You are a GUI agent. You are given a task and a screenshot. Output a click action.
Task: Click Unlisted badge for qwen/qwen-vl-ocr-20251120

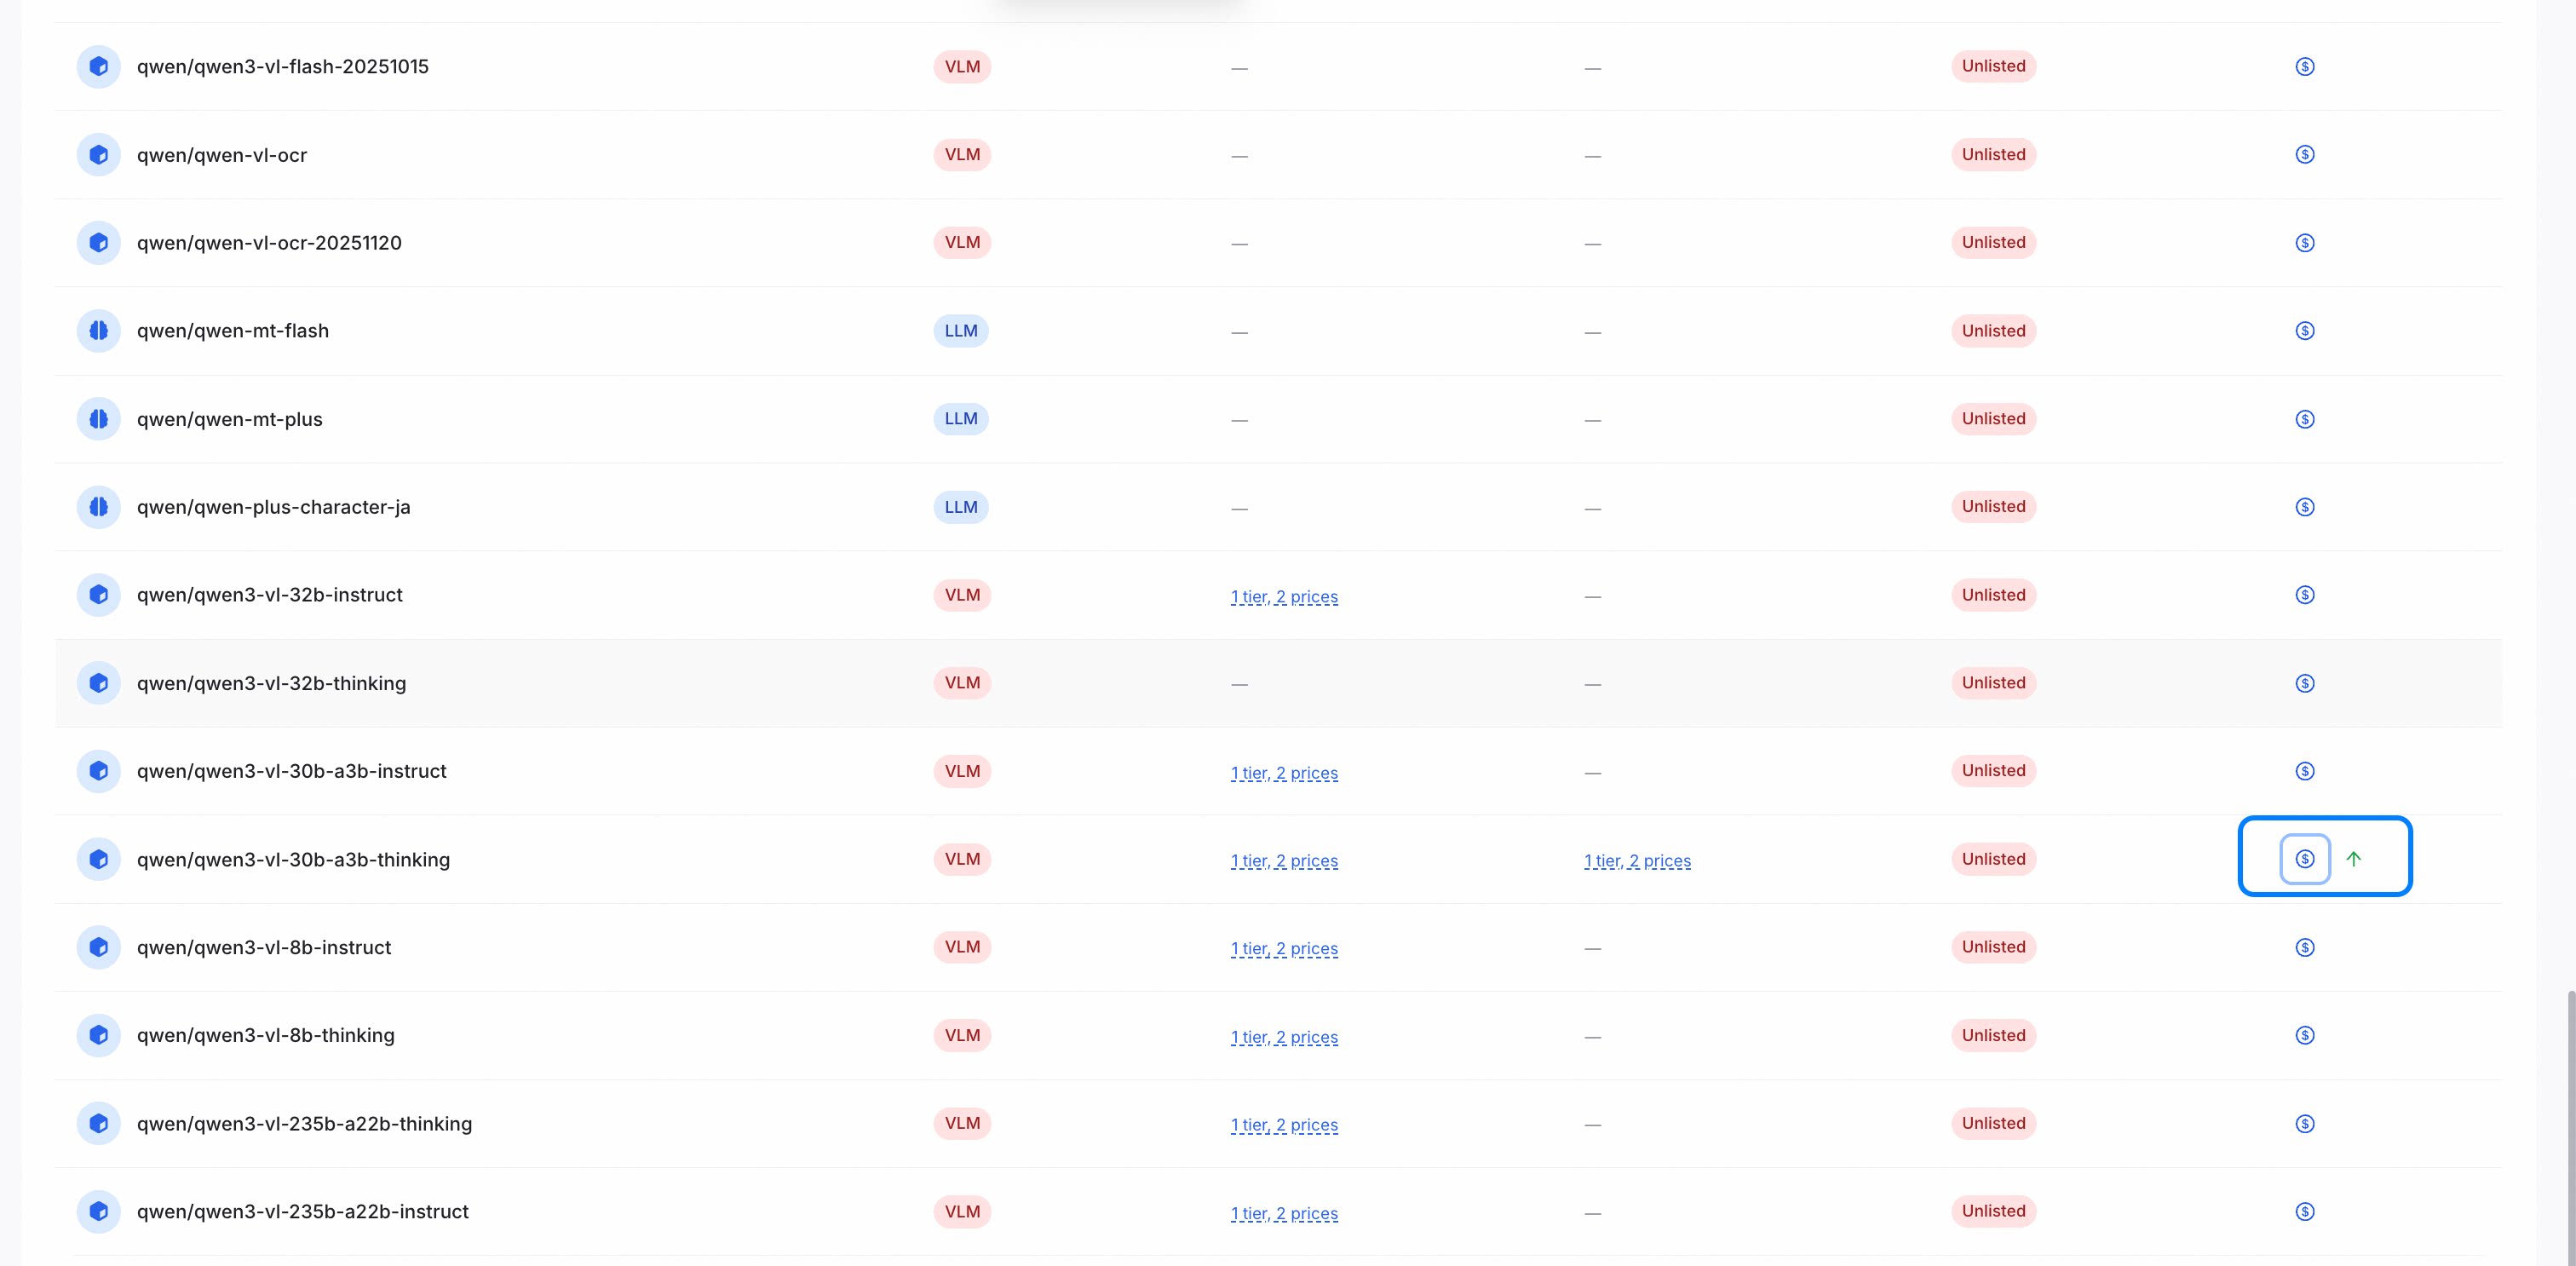click(x=1993, y=242)
